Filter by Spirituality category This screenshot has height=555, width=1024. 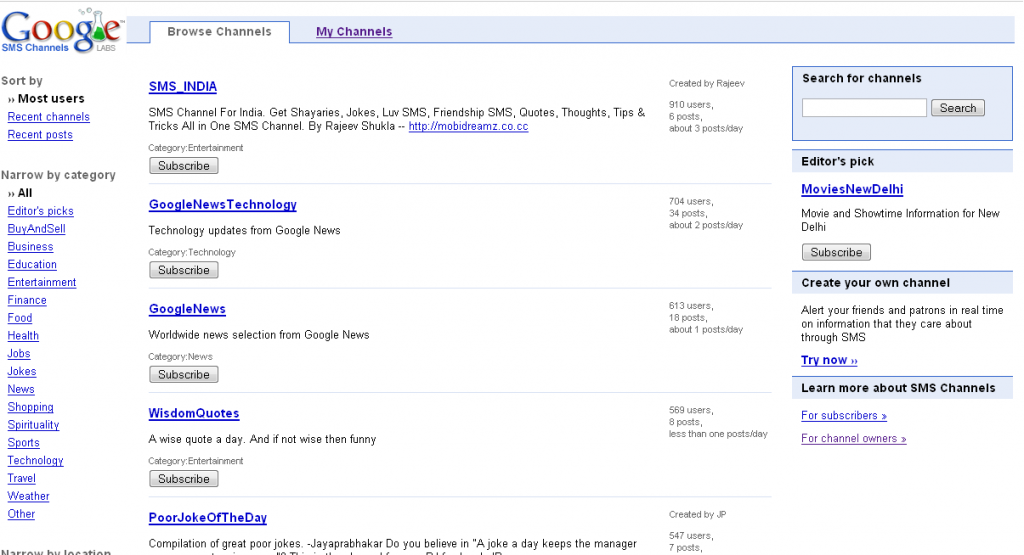33,424
